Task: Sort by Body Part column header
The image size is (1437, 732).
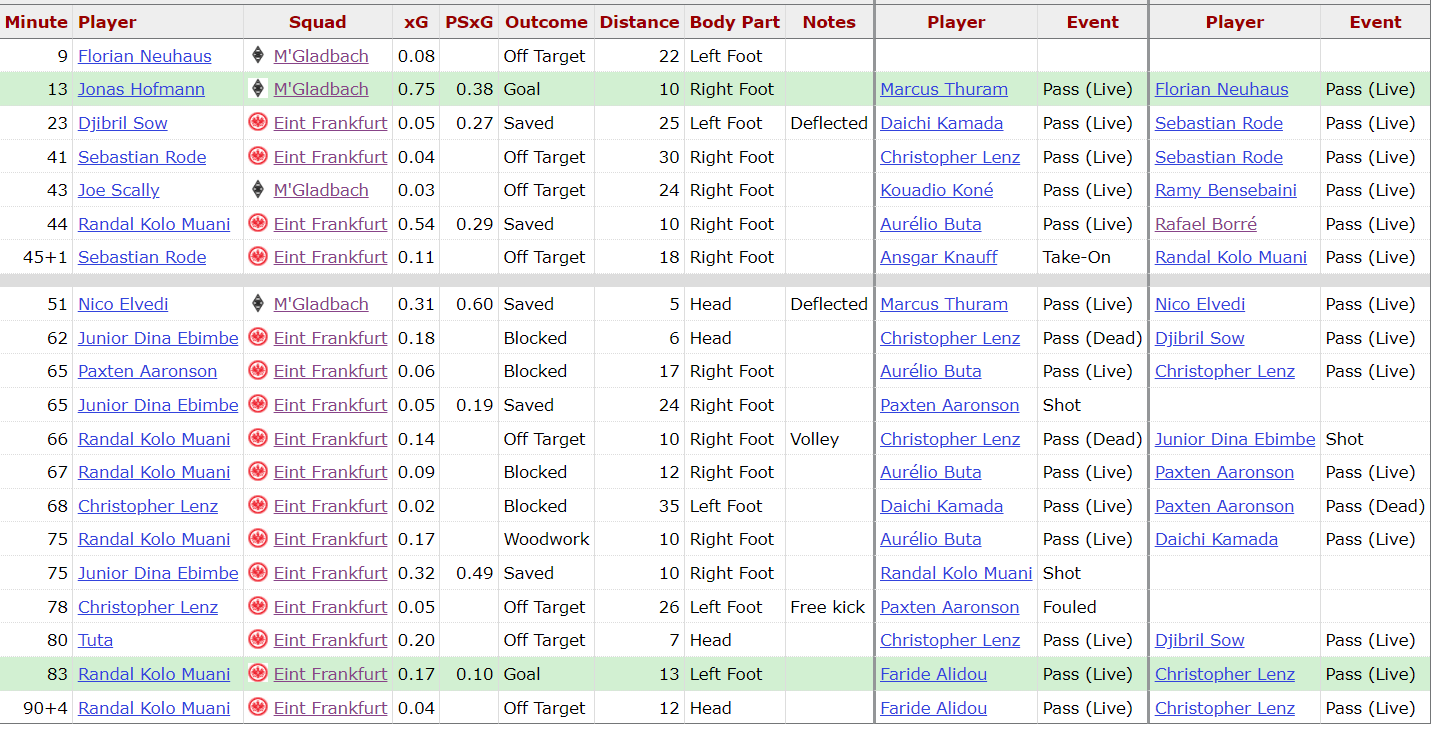Action: (x=735, y=22)
